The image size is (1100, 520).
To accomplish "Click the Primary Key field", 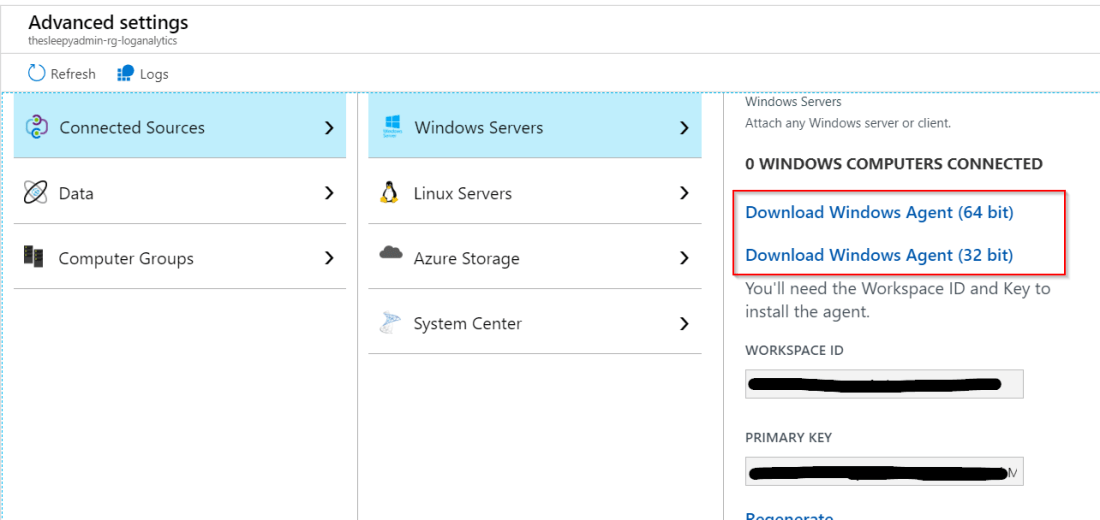I will click(884, 471).
